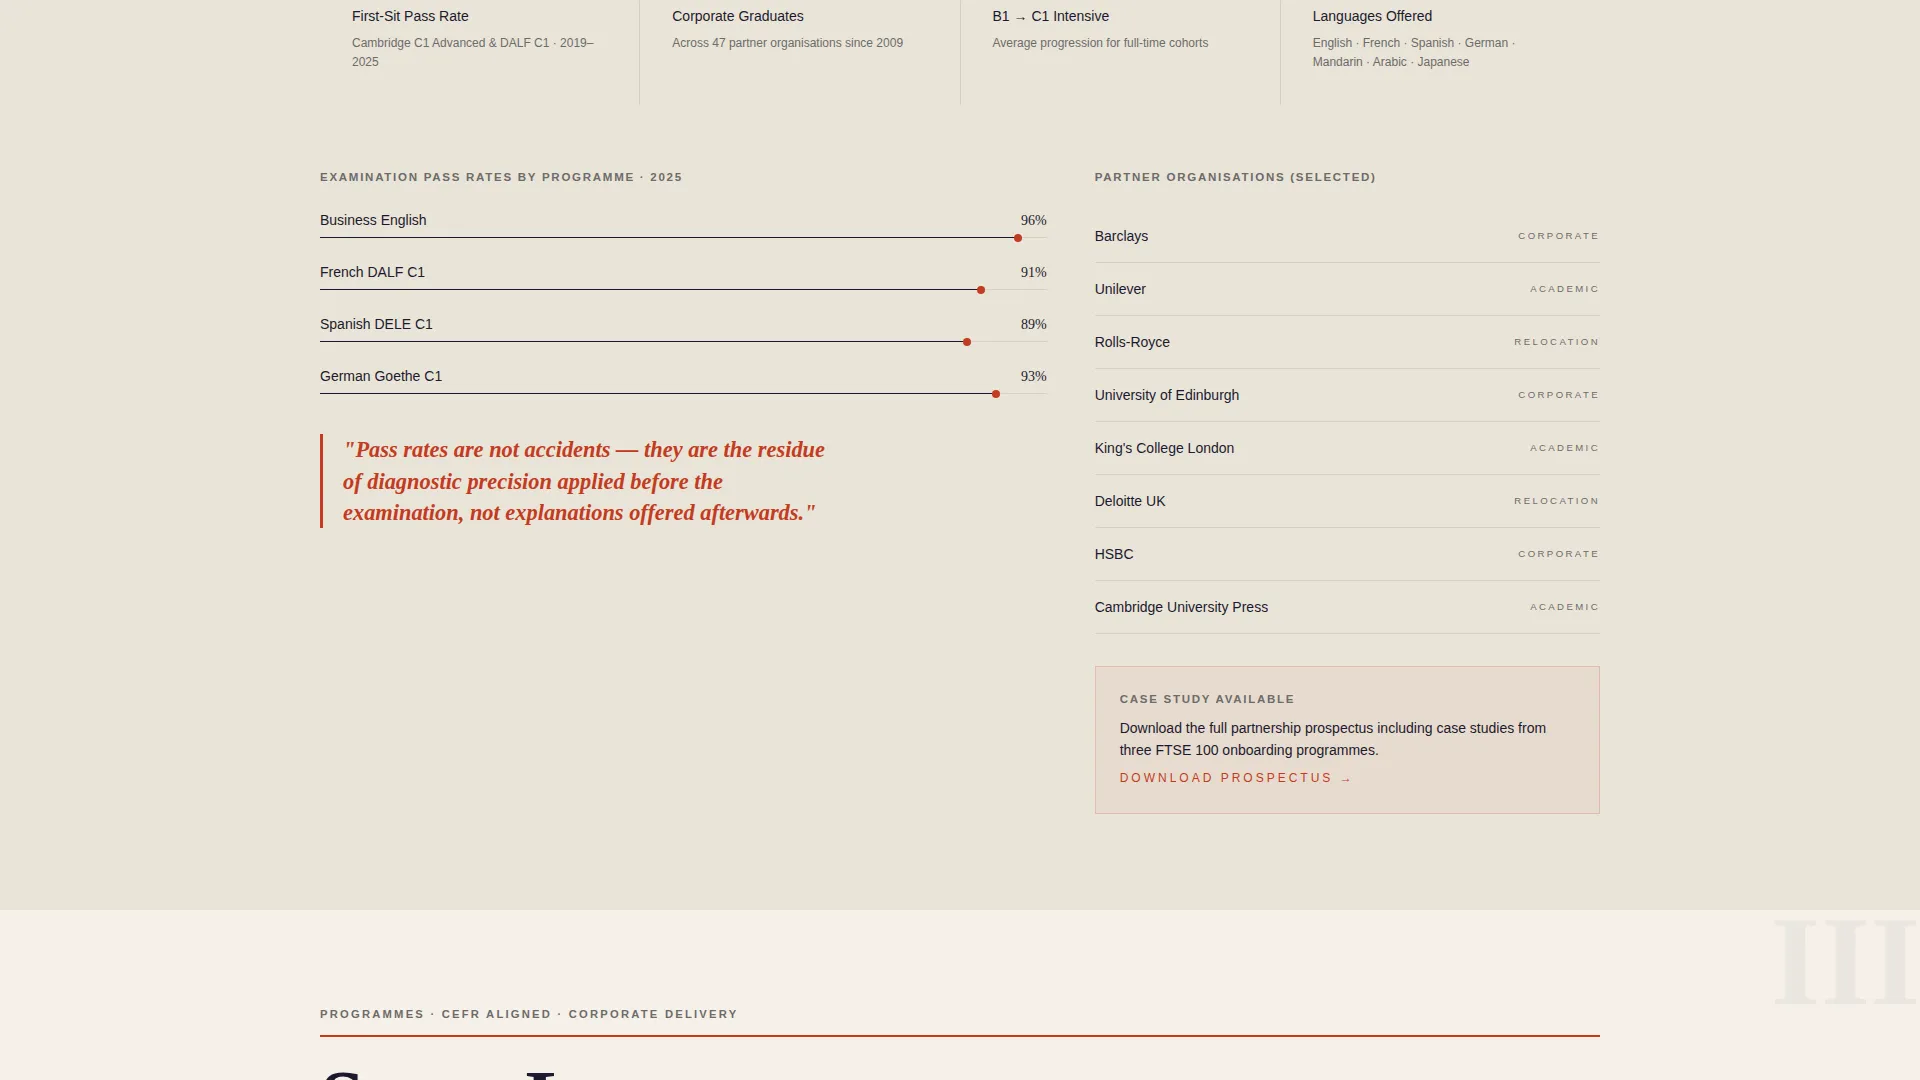Click the French DALF C1 label
The width and height of the screenshot is (1920, 1080).
[372, 272]
